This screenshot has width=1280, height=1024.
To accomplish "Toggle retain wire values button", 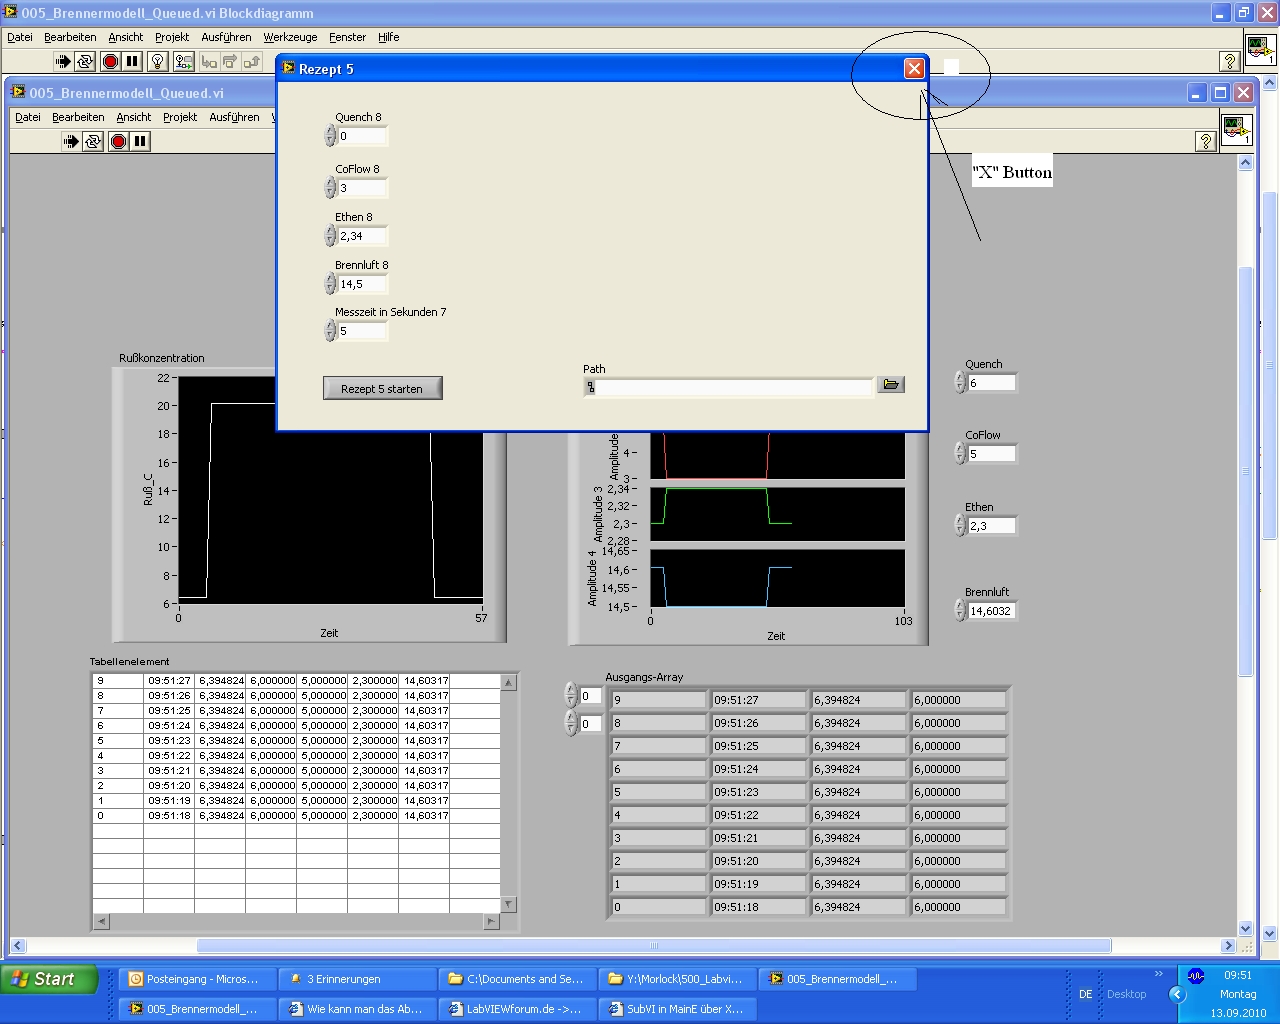I will point(183,62).
